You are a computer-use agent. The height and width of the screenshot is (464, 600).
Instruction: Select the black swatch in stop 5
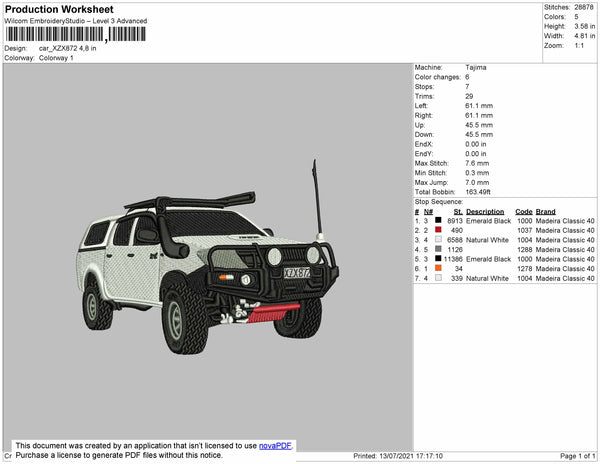pos(438,259)
